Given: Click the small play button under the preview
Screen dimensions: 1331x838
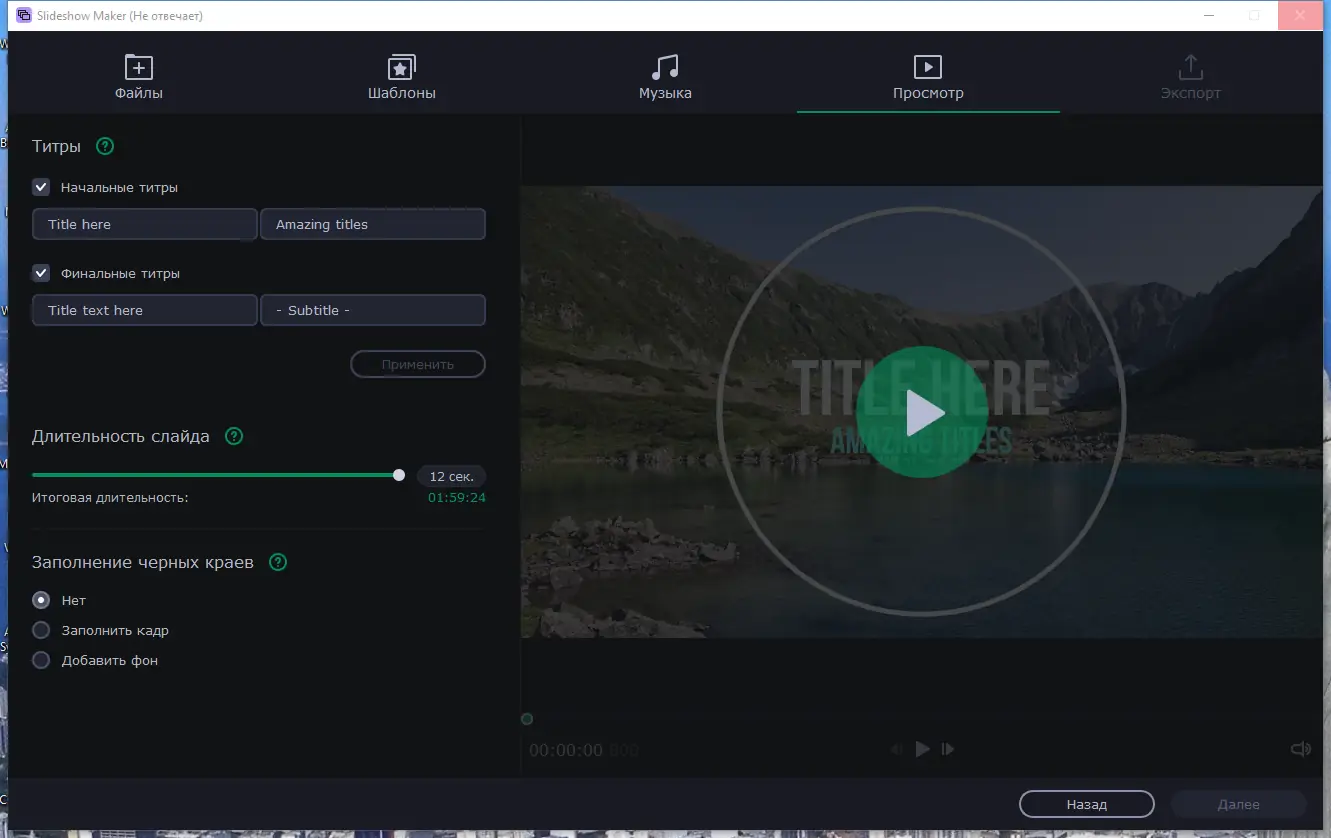Looking at the screenshot, I should click(x=922, y=749).
